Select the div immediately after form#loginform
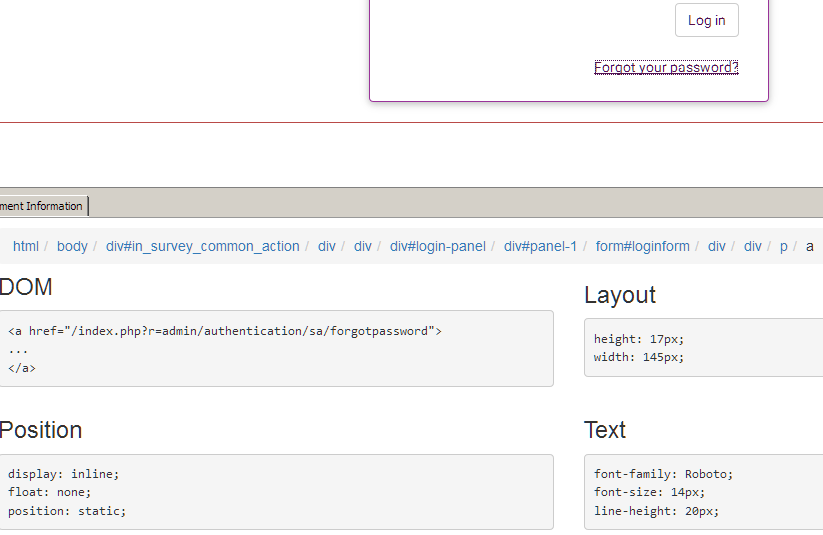Screen dimensions: 823x535 tap(717, 246)
